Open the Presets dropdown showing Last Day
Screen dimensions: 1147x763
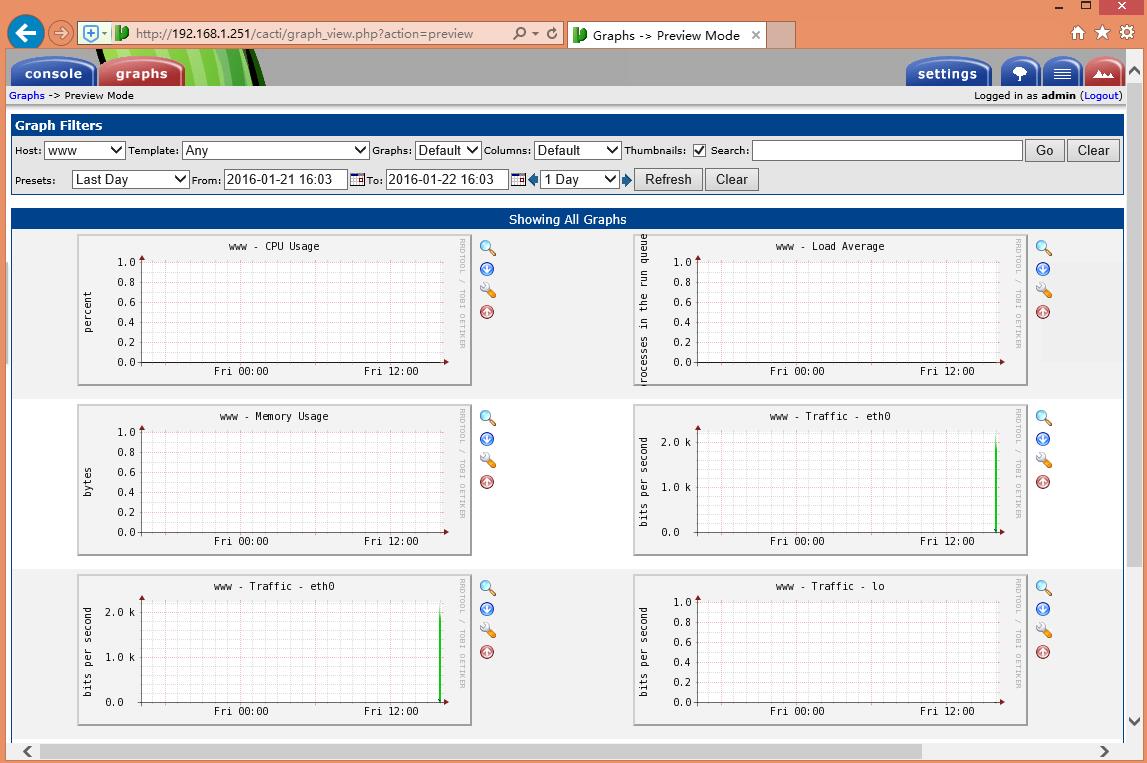(x=131, y=179)
